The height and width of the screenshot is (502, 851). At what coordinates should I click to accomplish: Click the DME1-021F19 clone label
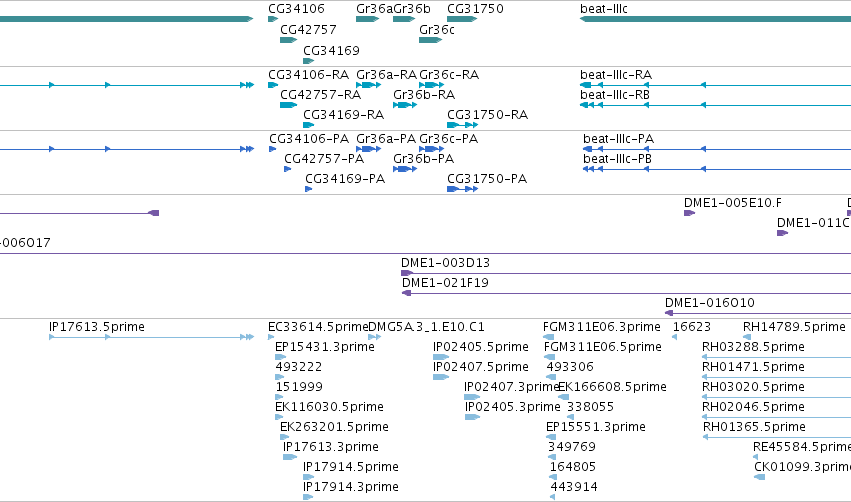click(445, 283)
